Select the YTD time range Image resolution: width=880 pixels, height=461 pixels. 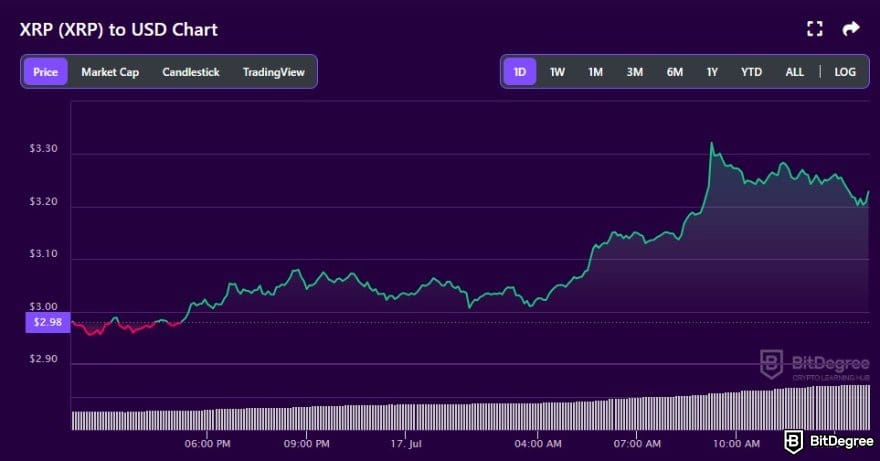pos(751,72)
